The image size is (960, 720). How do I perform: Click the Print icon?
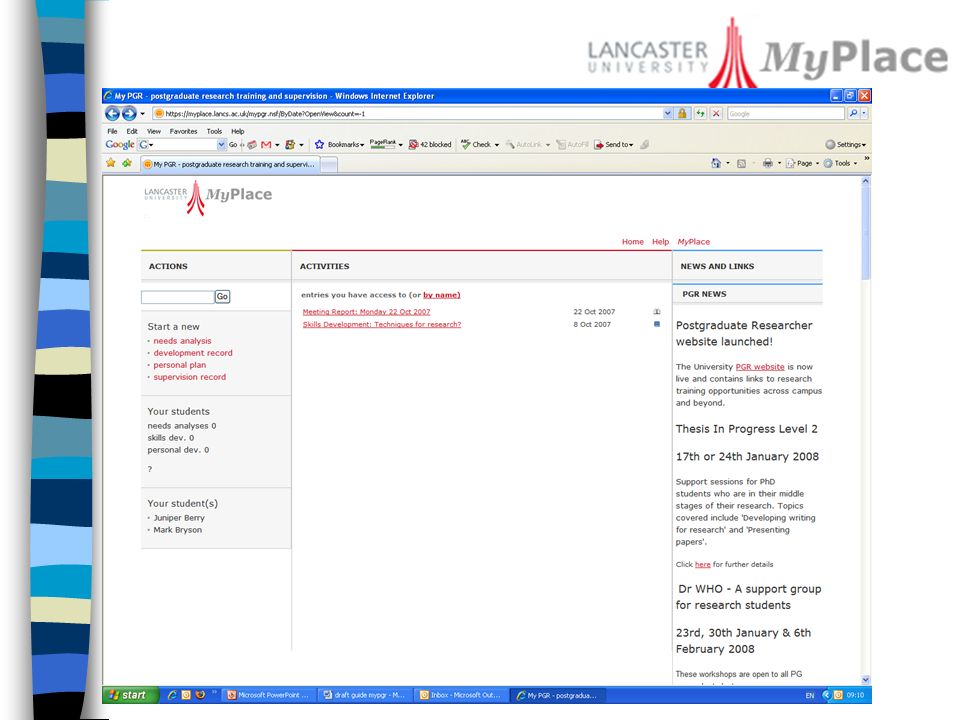coord(768,163)
